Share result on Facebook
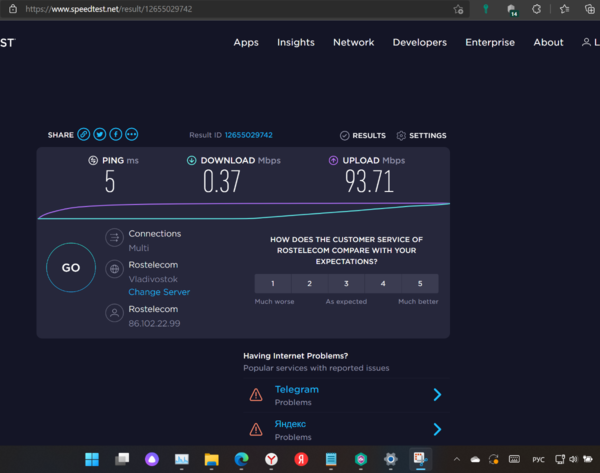This screenshot has height=473, width=600. (x=116, y=135)
